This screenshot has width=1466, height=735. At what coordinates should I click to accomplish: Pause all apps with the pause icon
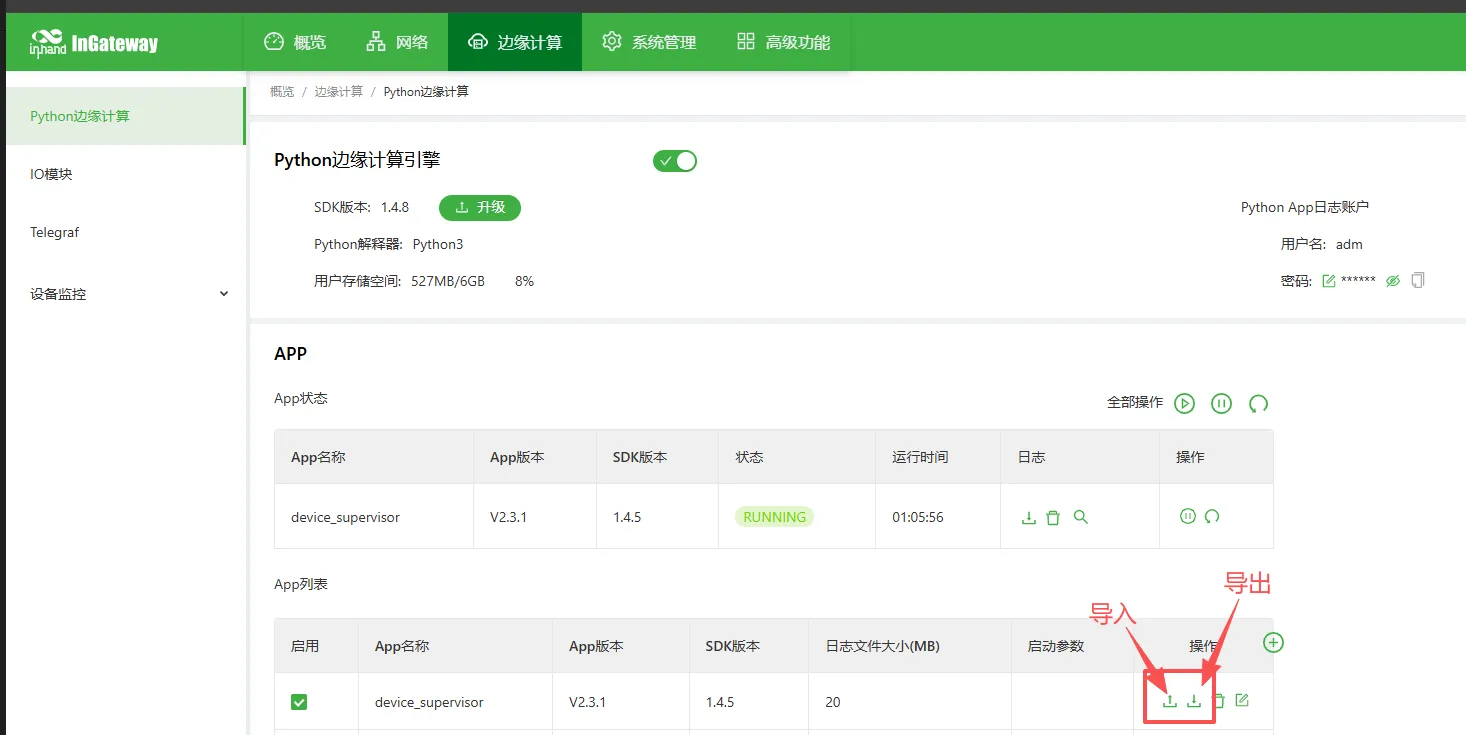(x=1221, y=403)
